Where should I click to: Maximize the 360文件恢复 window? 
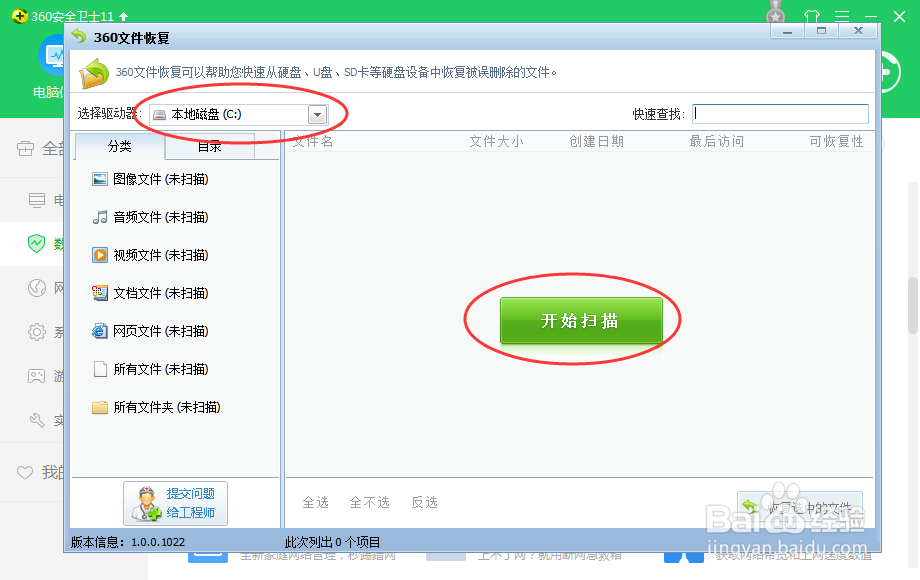[821, 31]
